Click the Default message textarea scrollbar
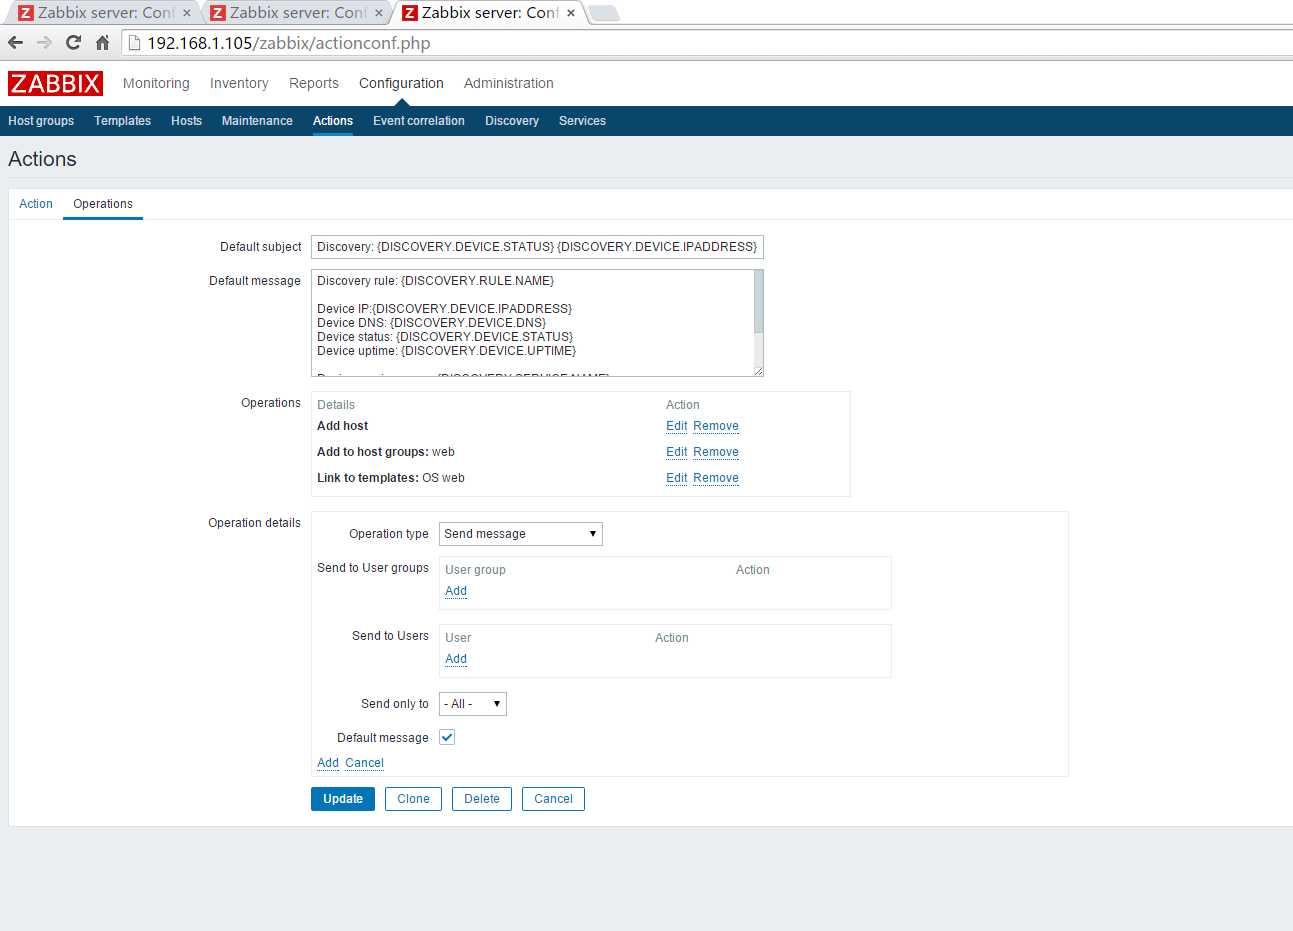The width and height of the screenshot is (1293, 931). [x=759, y=302]
